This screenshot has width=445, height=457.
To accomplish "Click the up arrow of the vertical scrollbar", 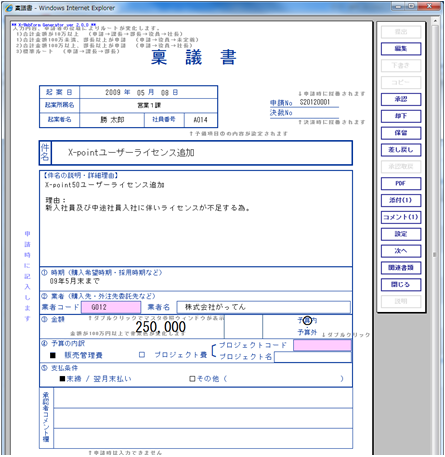I will click(x=435, y=21).
